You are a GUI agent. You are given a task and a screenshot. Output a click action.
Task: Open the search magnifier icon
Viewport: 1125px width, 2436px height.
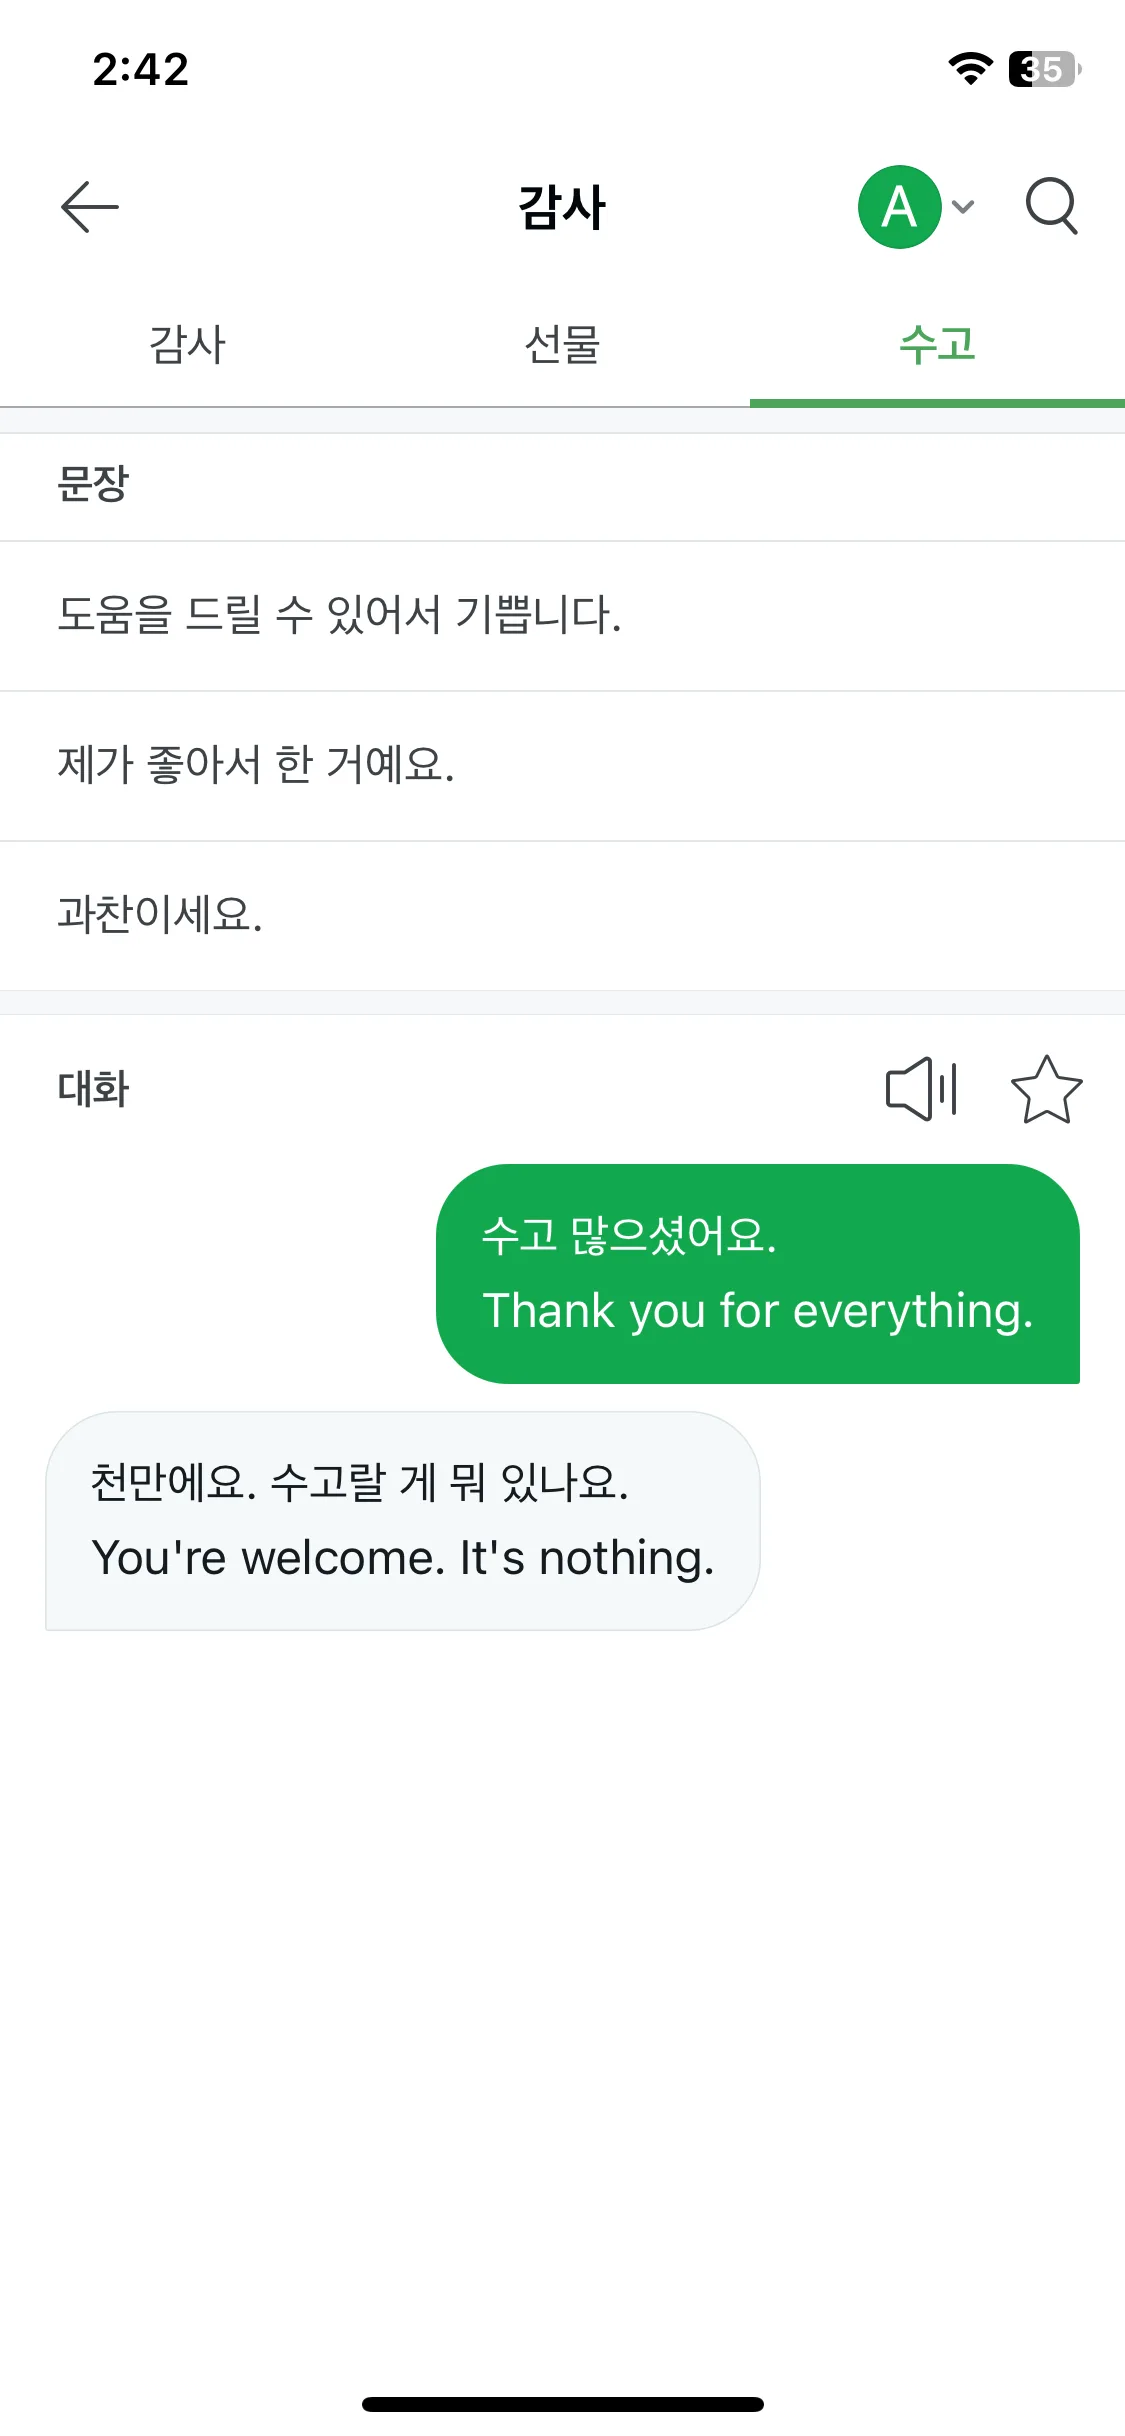point(1052,207)
